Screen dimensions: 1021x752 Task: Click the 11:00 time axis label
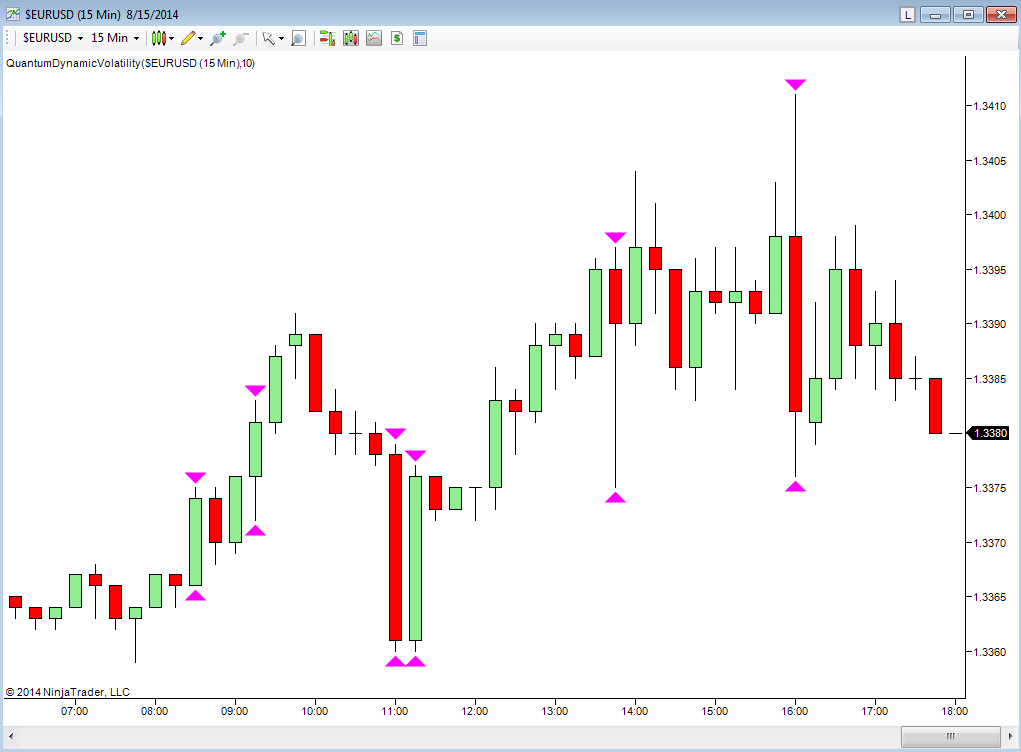pyautogui.click(x=395, y=711)
